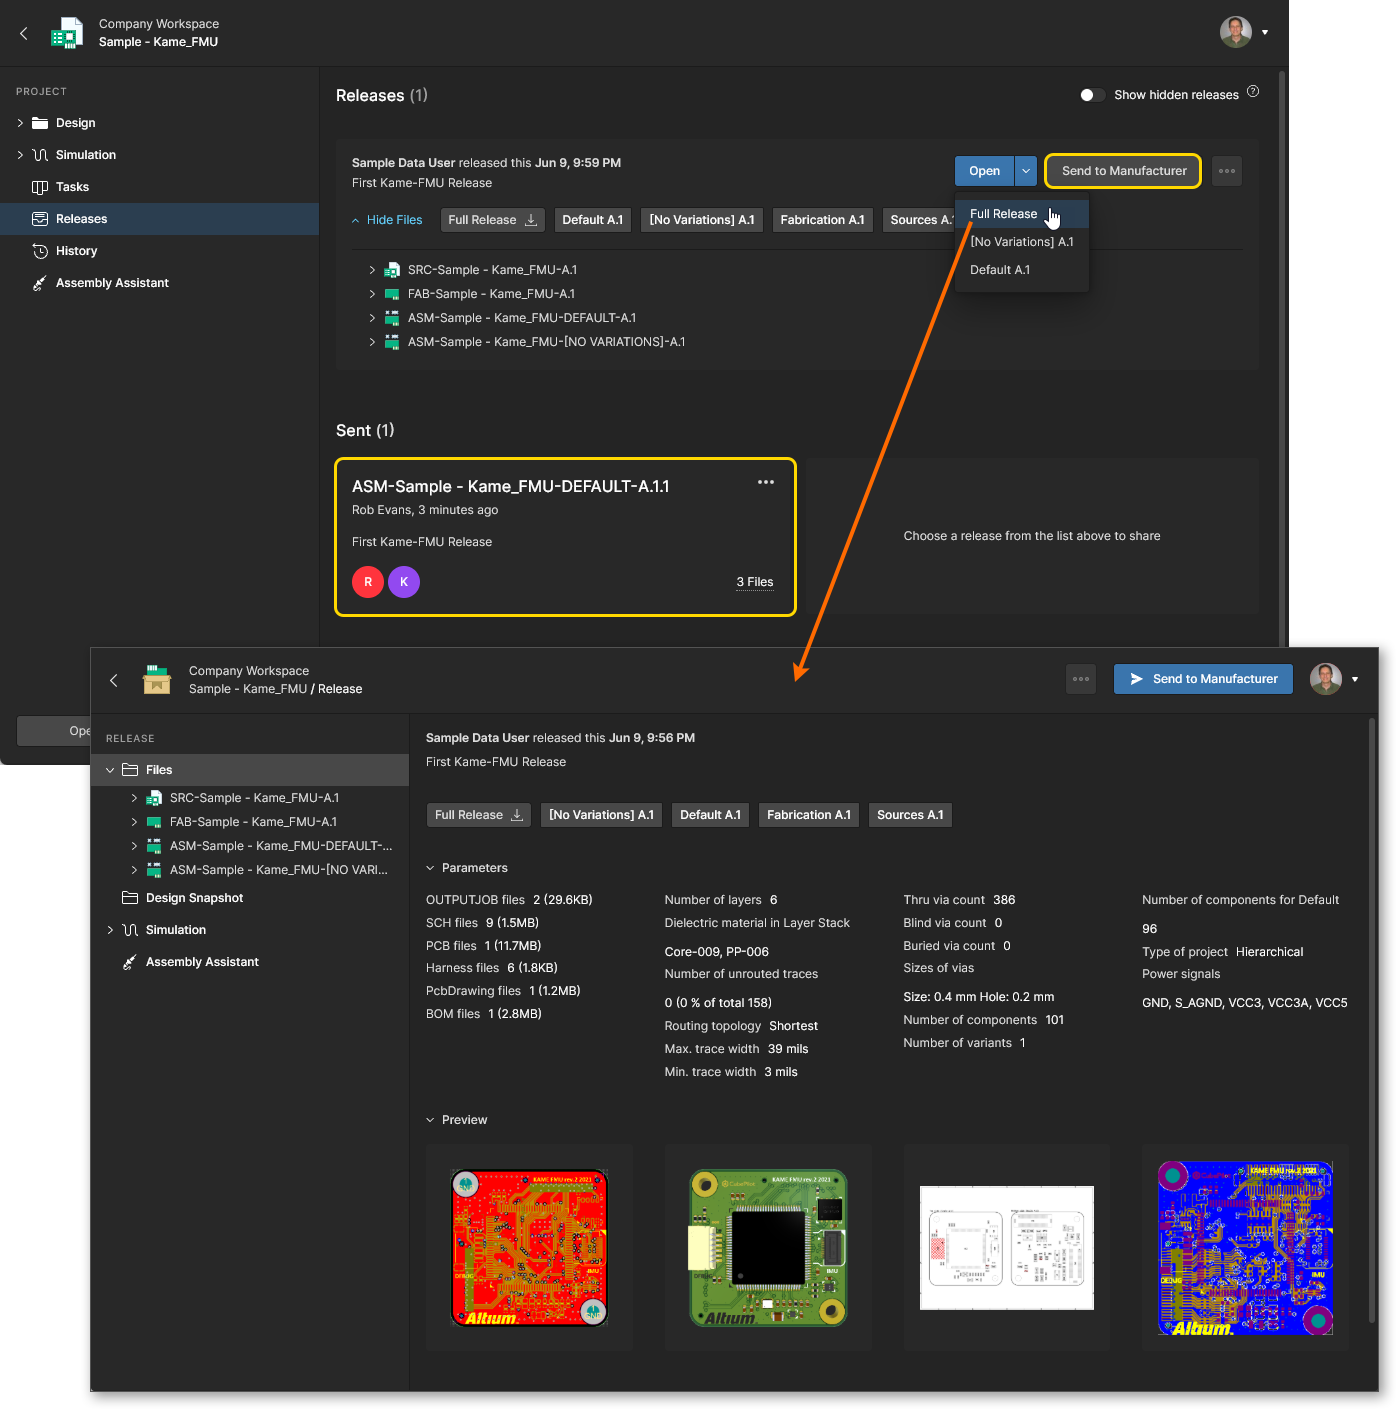Click Sources A.1 button in Release window
1396x1409 pixels.
(x=910, y=815)
